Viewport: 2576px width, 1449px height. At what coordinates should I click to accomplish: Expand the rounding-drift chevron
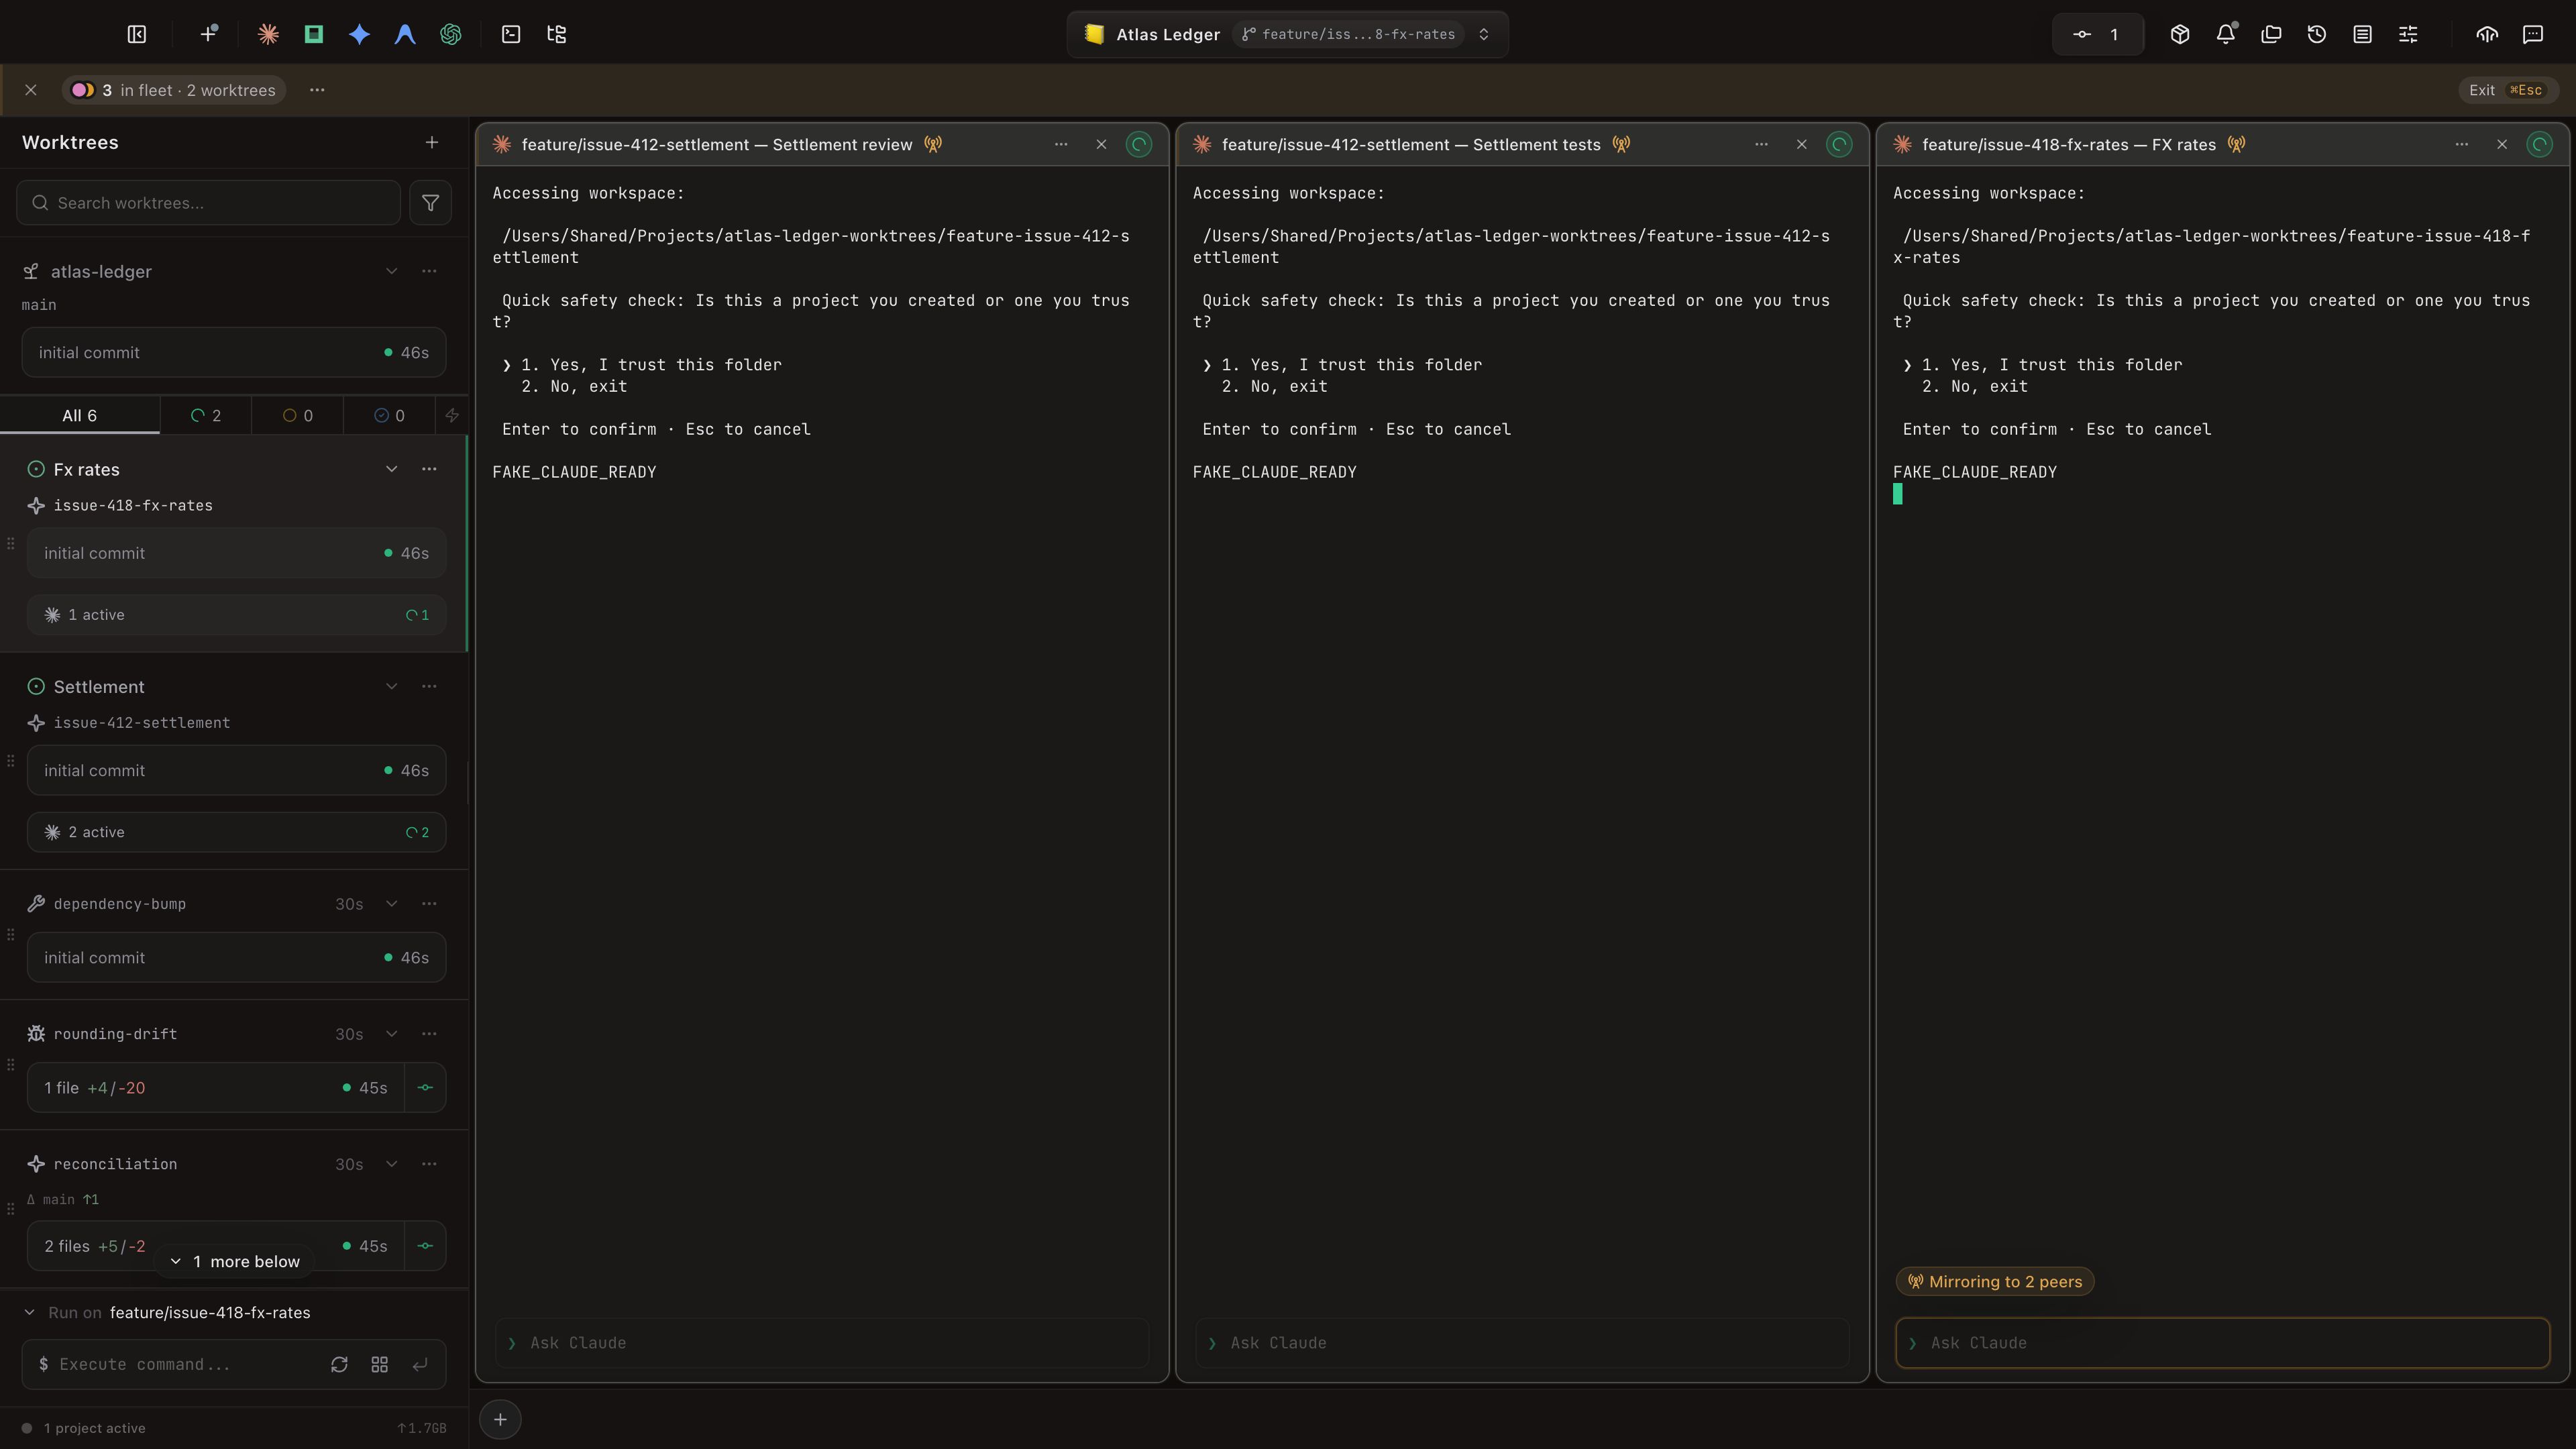[x=392, y=1034]
